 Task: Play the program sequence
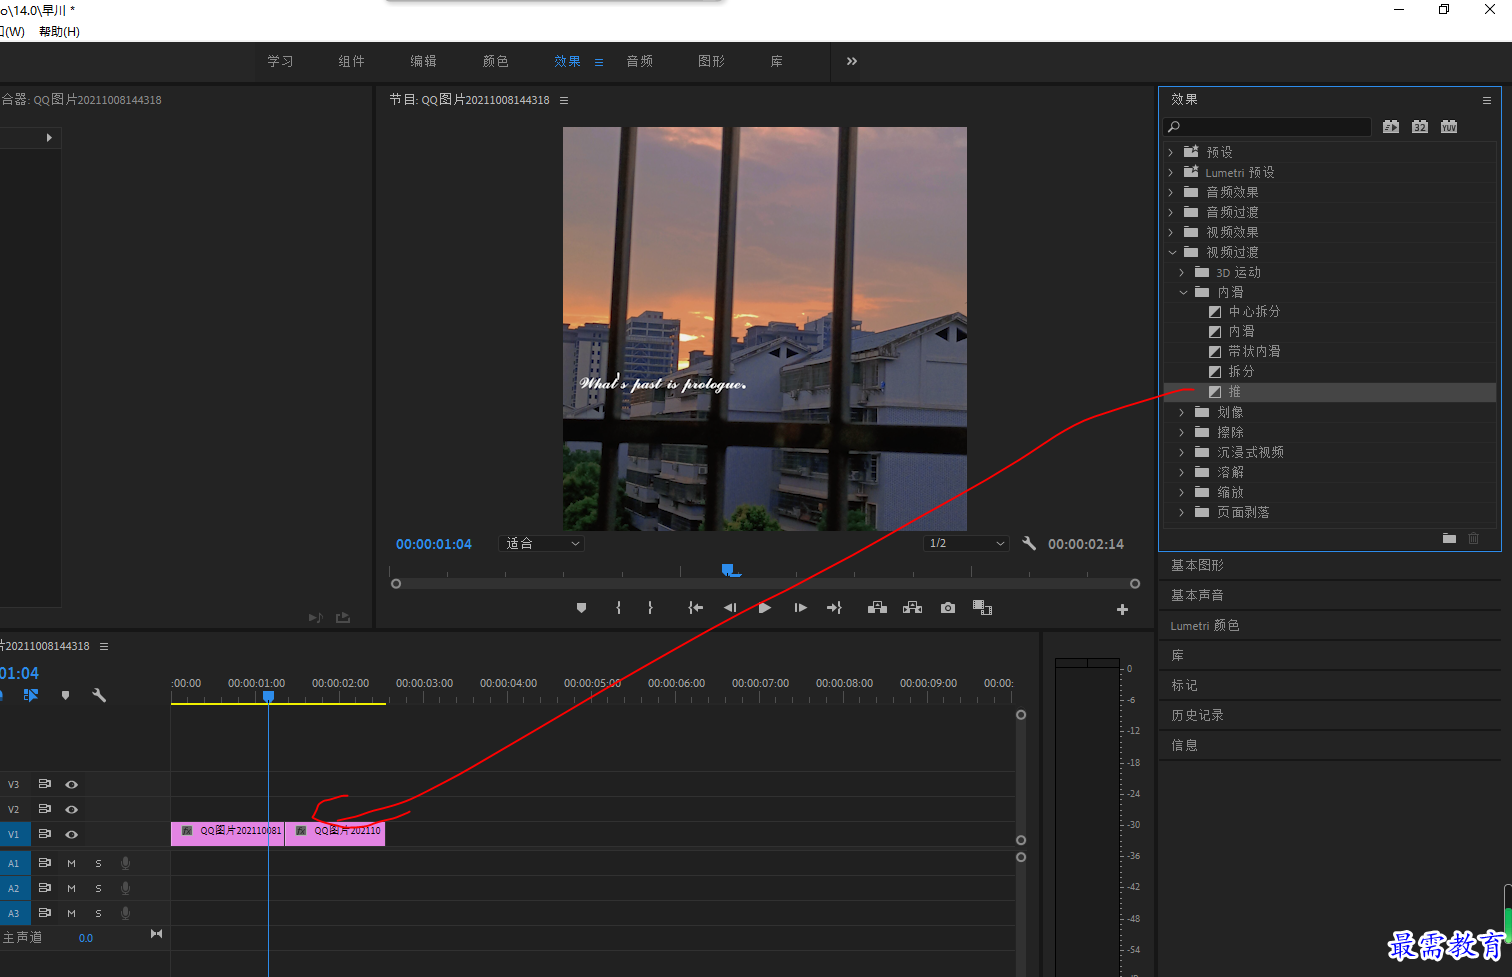[765, 608]
